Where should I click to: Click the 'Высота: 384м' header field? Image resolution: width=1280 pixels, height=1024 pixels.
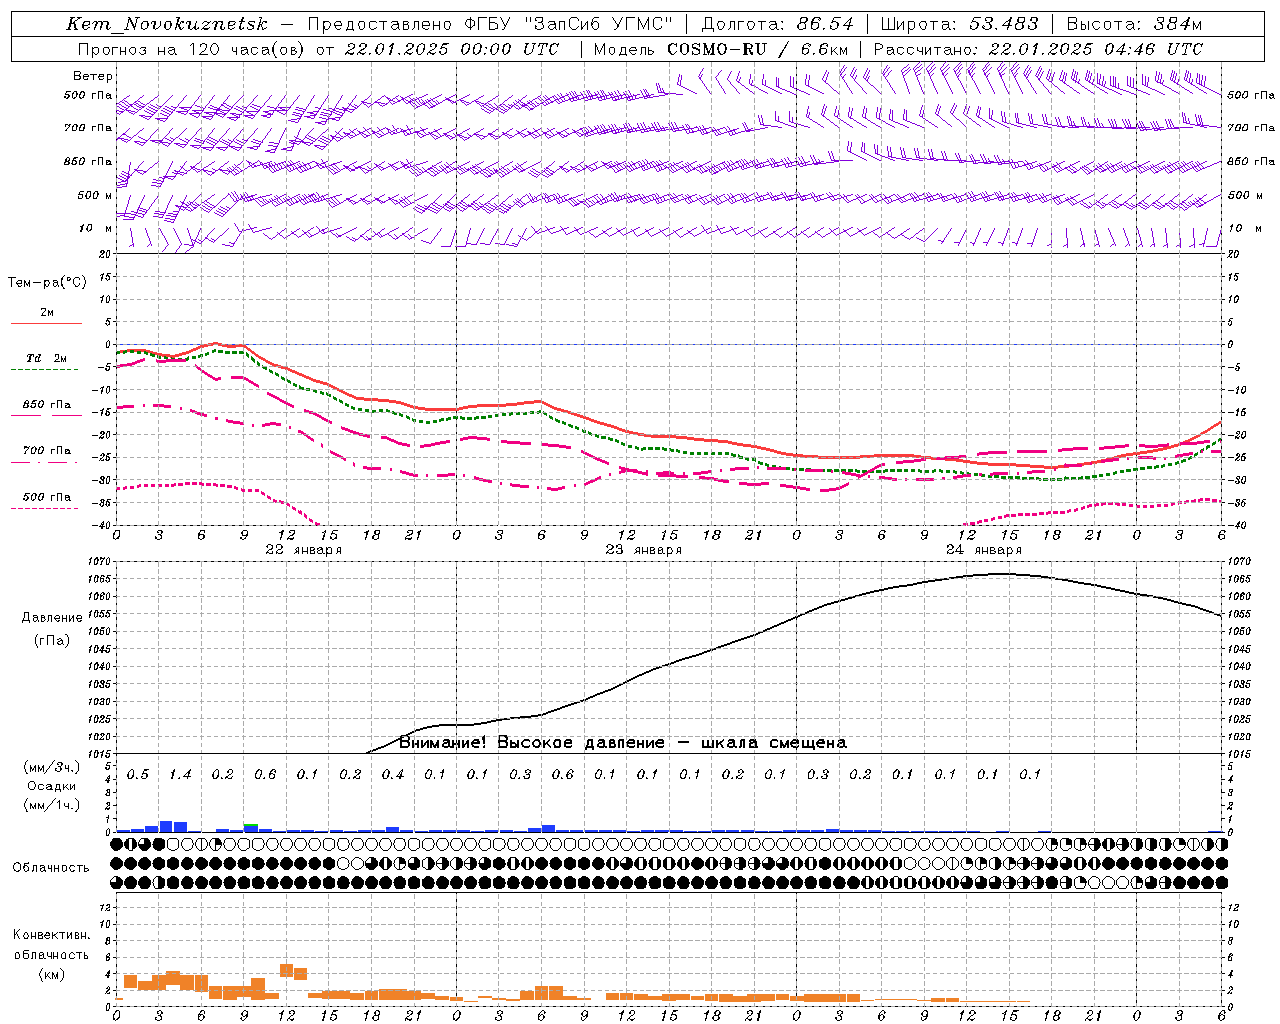(1134, 24)
